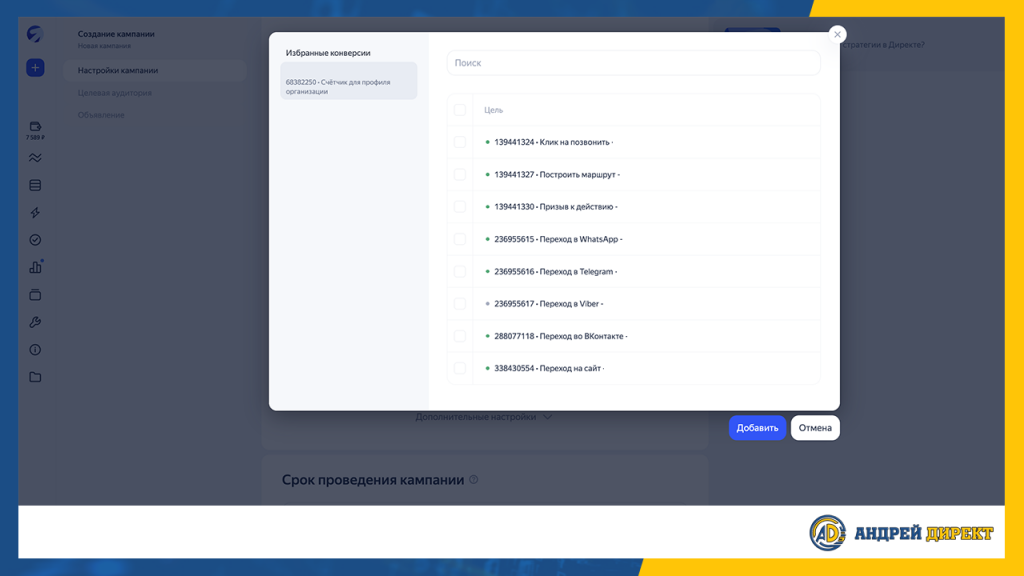Open the list layout icon in sidebar
Image resolution: width=1024 pixels, height=576 pixels.
pos(35,185)
